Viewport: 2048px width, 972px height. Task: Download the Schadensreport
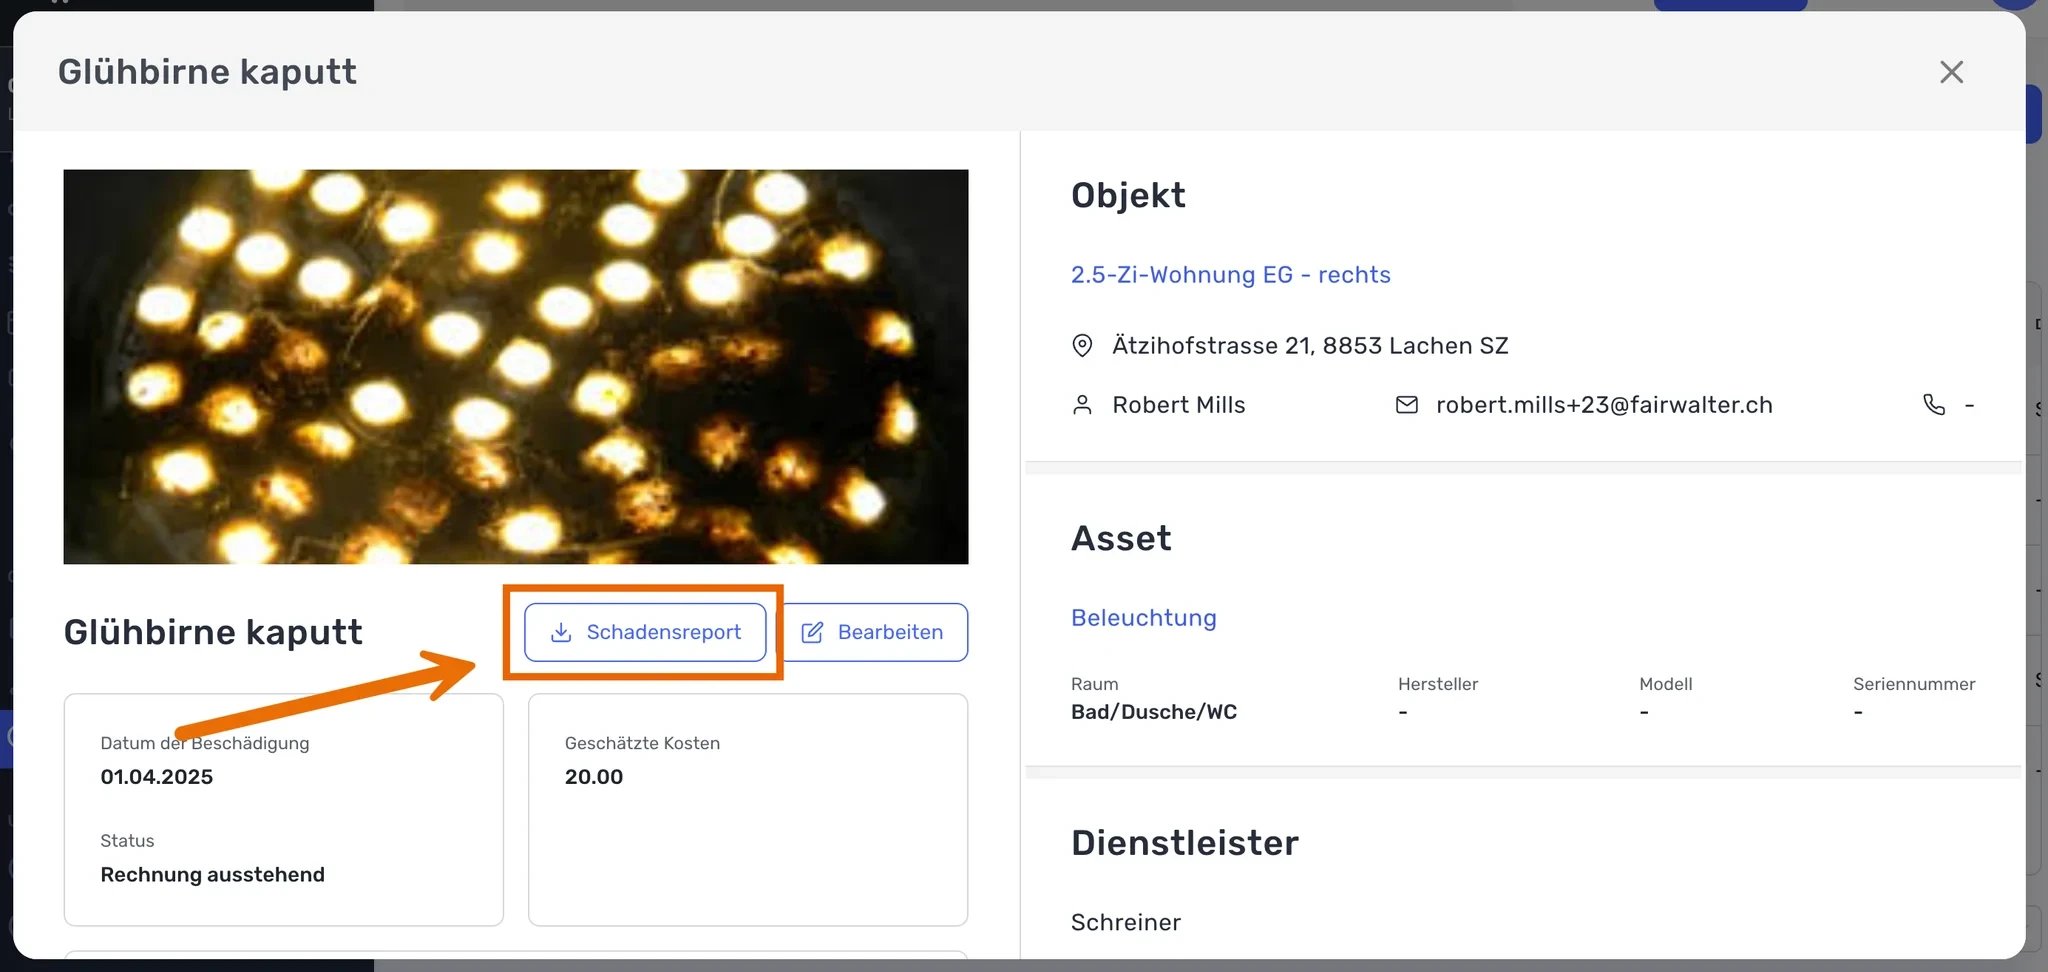(x=645, y=632)
